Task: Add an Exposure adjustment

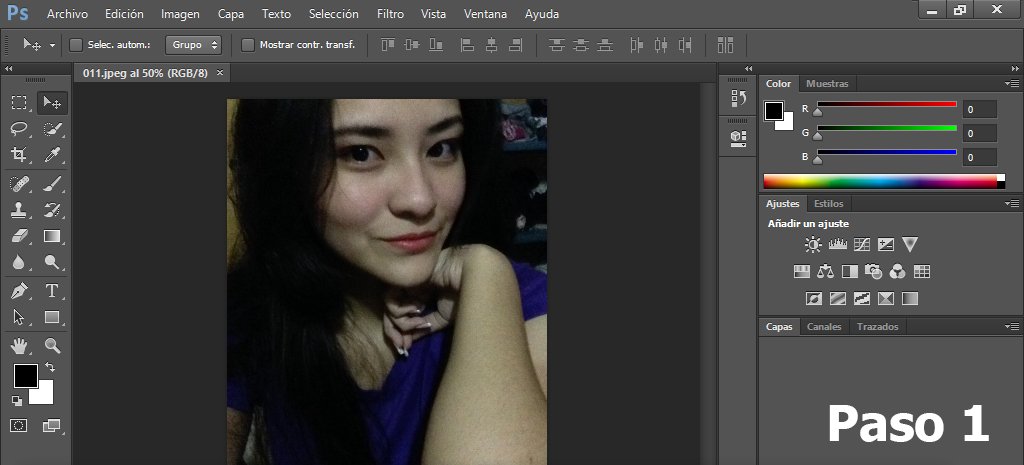Action: [x=886, y=244]
